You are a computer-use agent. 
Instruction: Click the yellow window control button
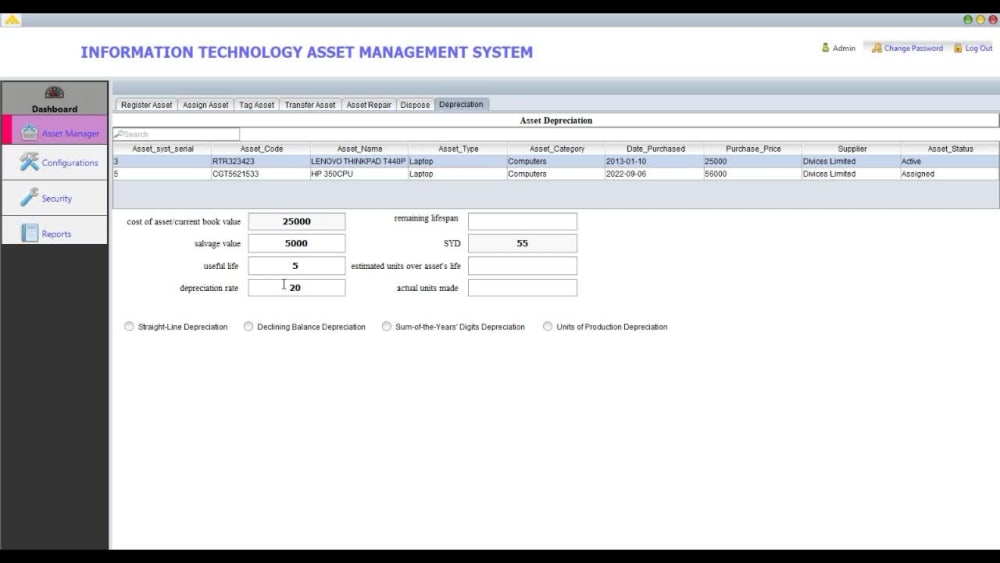980,20
